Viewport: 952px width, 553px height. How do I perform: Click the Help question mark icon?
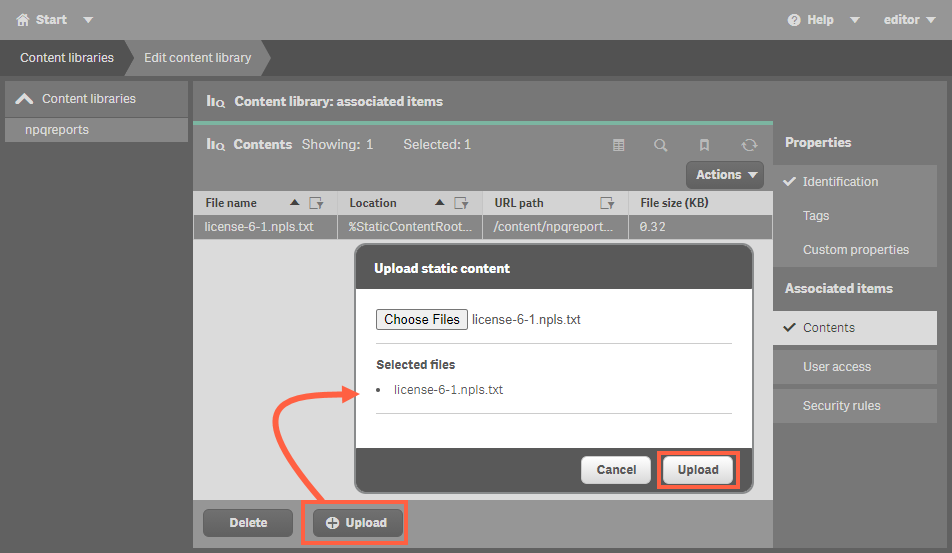[794, 20]
